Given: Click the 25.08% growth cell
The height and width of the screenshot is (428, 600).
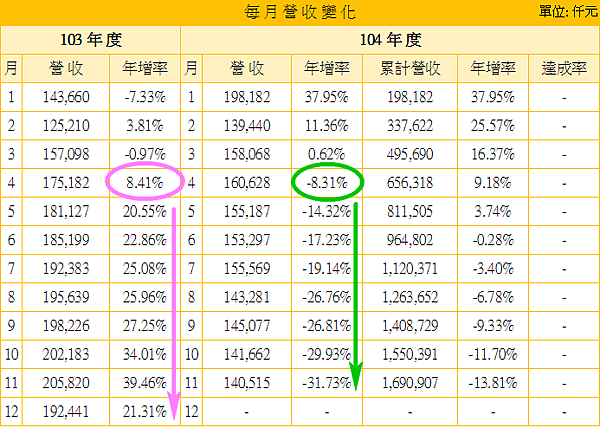Looking at the screenshot, I should click(145, 269).
